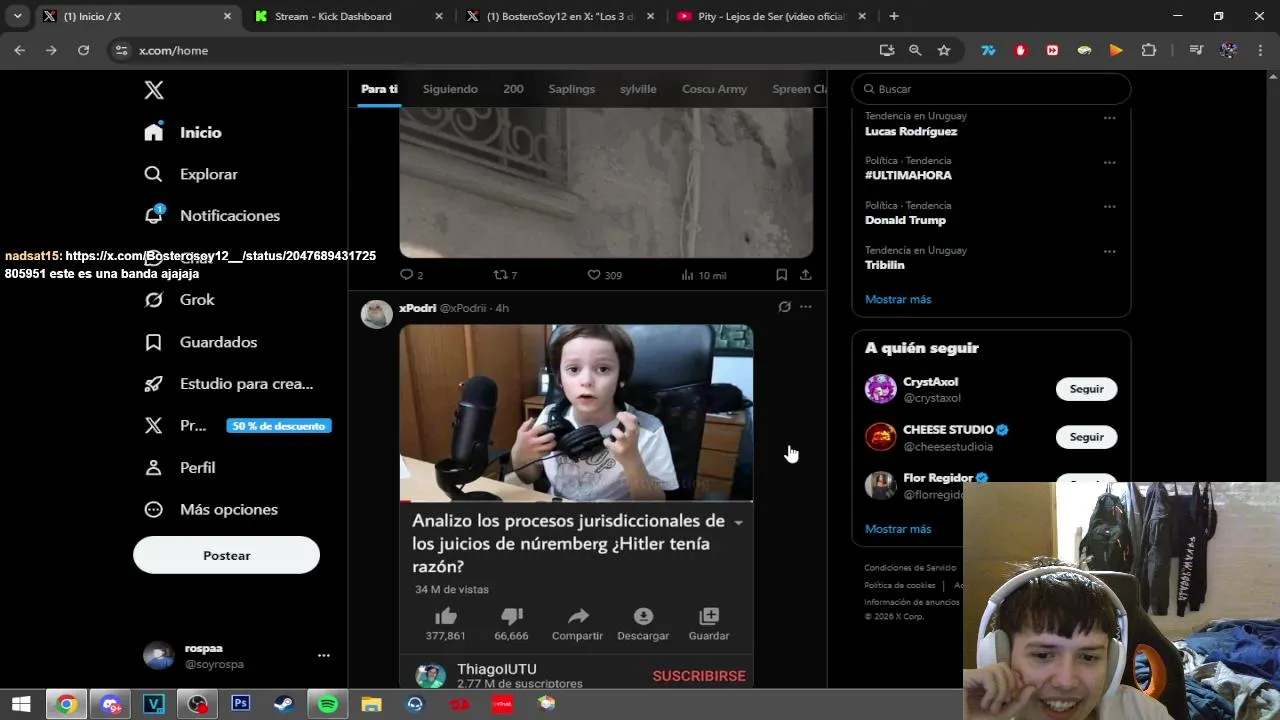Viewport: 1280px width, 720px height.
Task: Open a new browser tab
Action: point(894,16)
